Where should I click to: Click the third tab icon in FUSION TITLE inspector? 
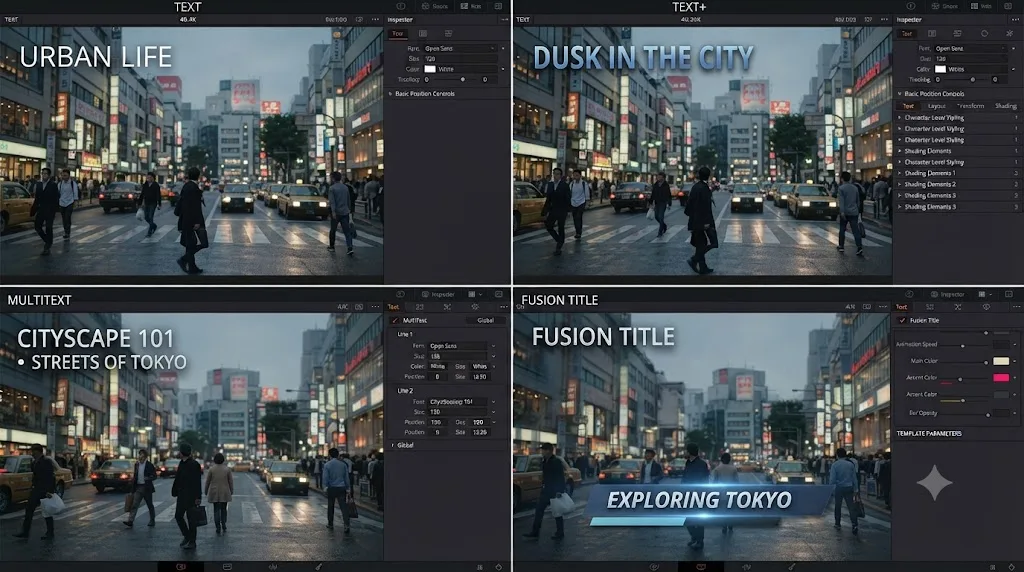click(x=958, y=307)
